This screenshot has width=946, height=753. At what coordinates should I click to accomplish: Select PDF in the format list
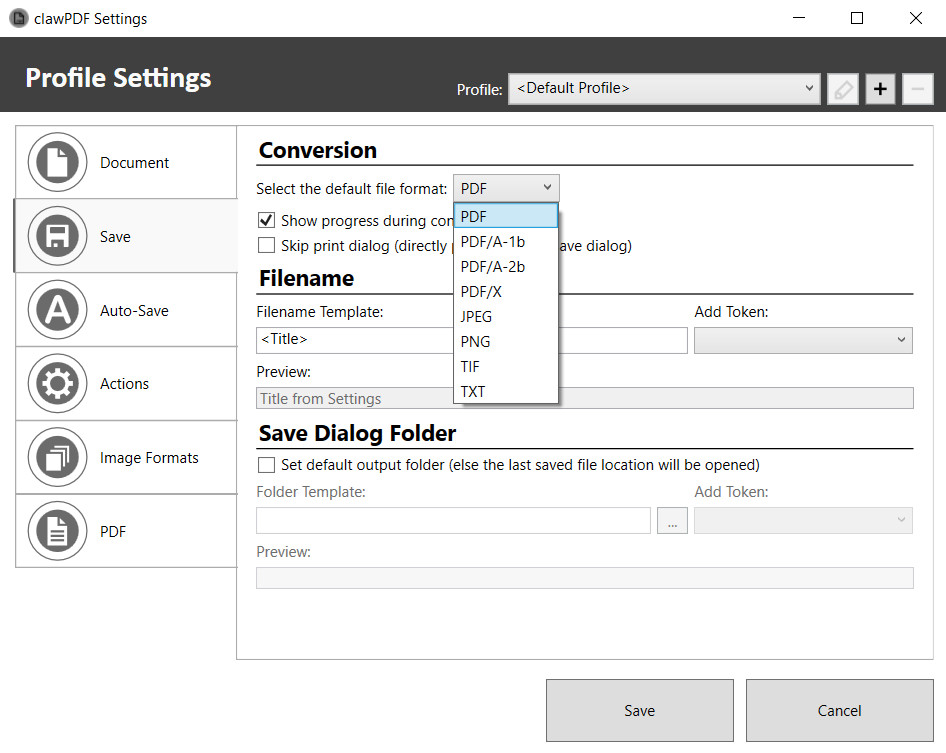click(x=506, y=216)
